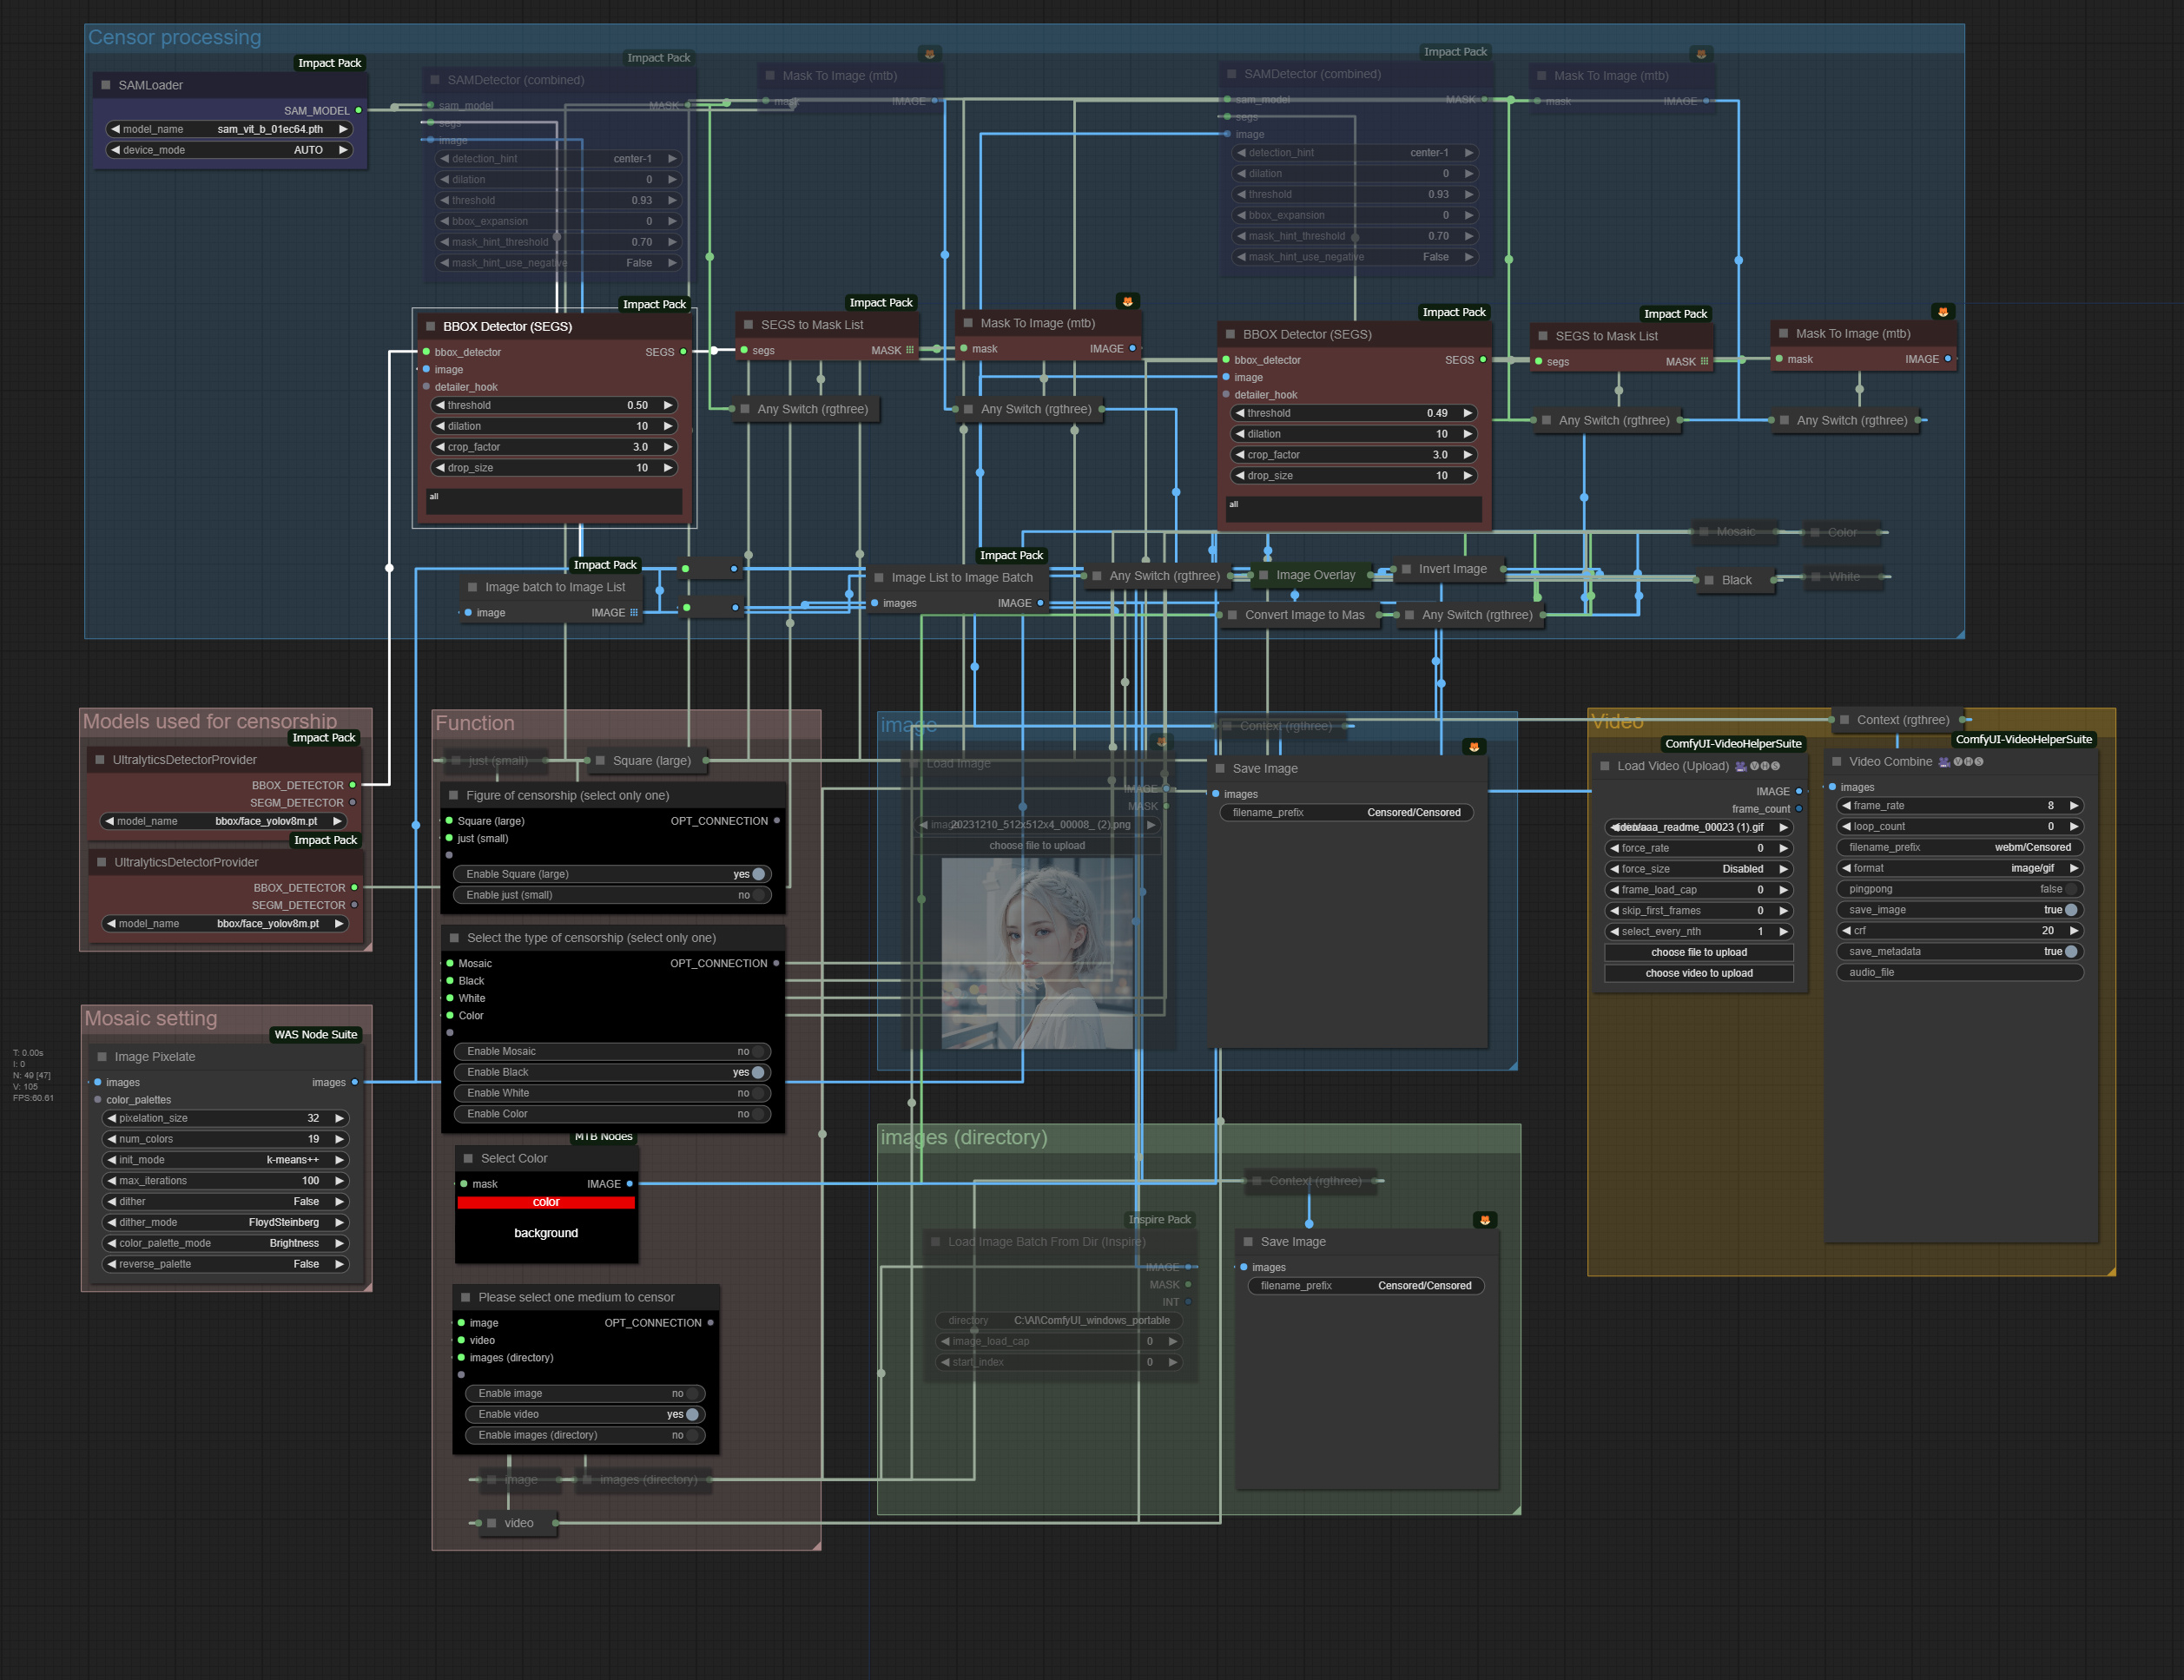Screen dimensions: 2184x1680
Task: Click the filename_prefix webm/Censored field
Action: click(1960, 847)
